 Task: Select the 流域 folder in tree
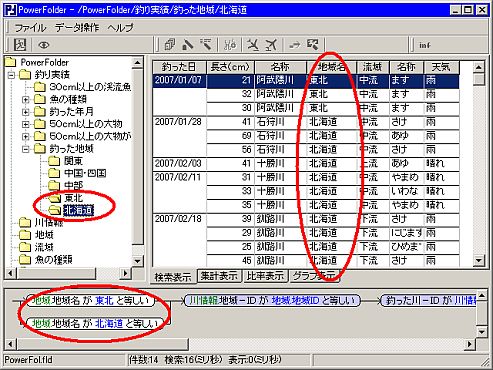(44, 247)
